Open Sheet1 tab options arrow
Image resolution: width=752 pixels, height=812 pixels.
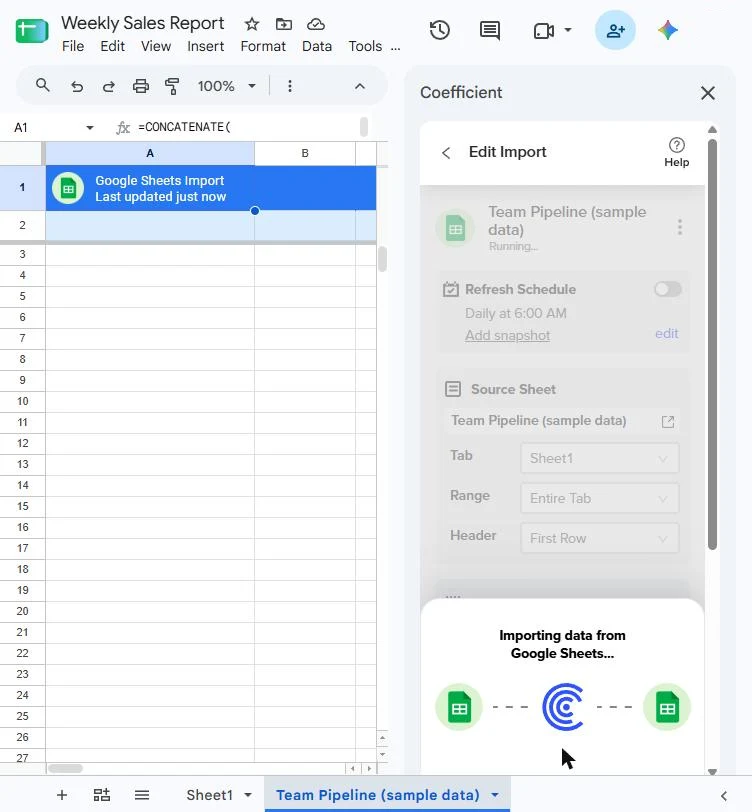(248, 794)
